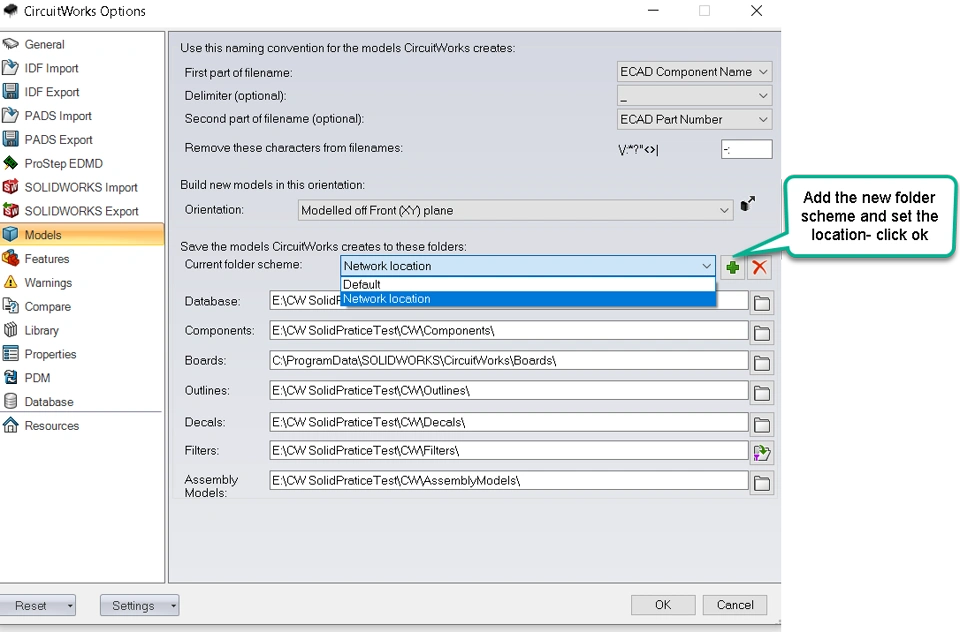This screenshot has width=960, height=632.
Task: Open the Settings button dropdown arrow
Action: (x=174, y=606)
